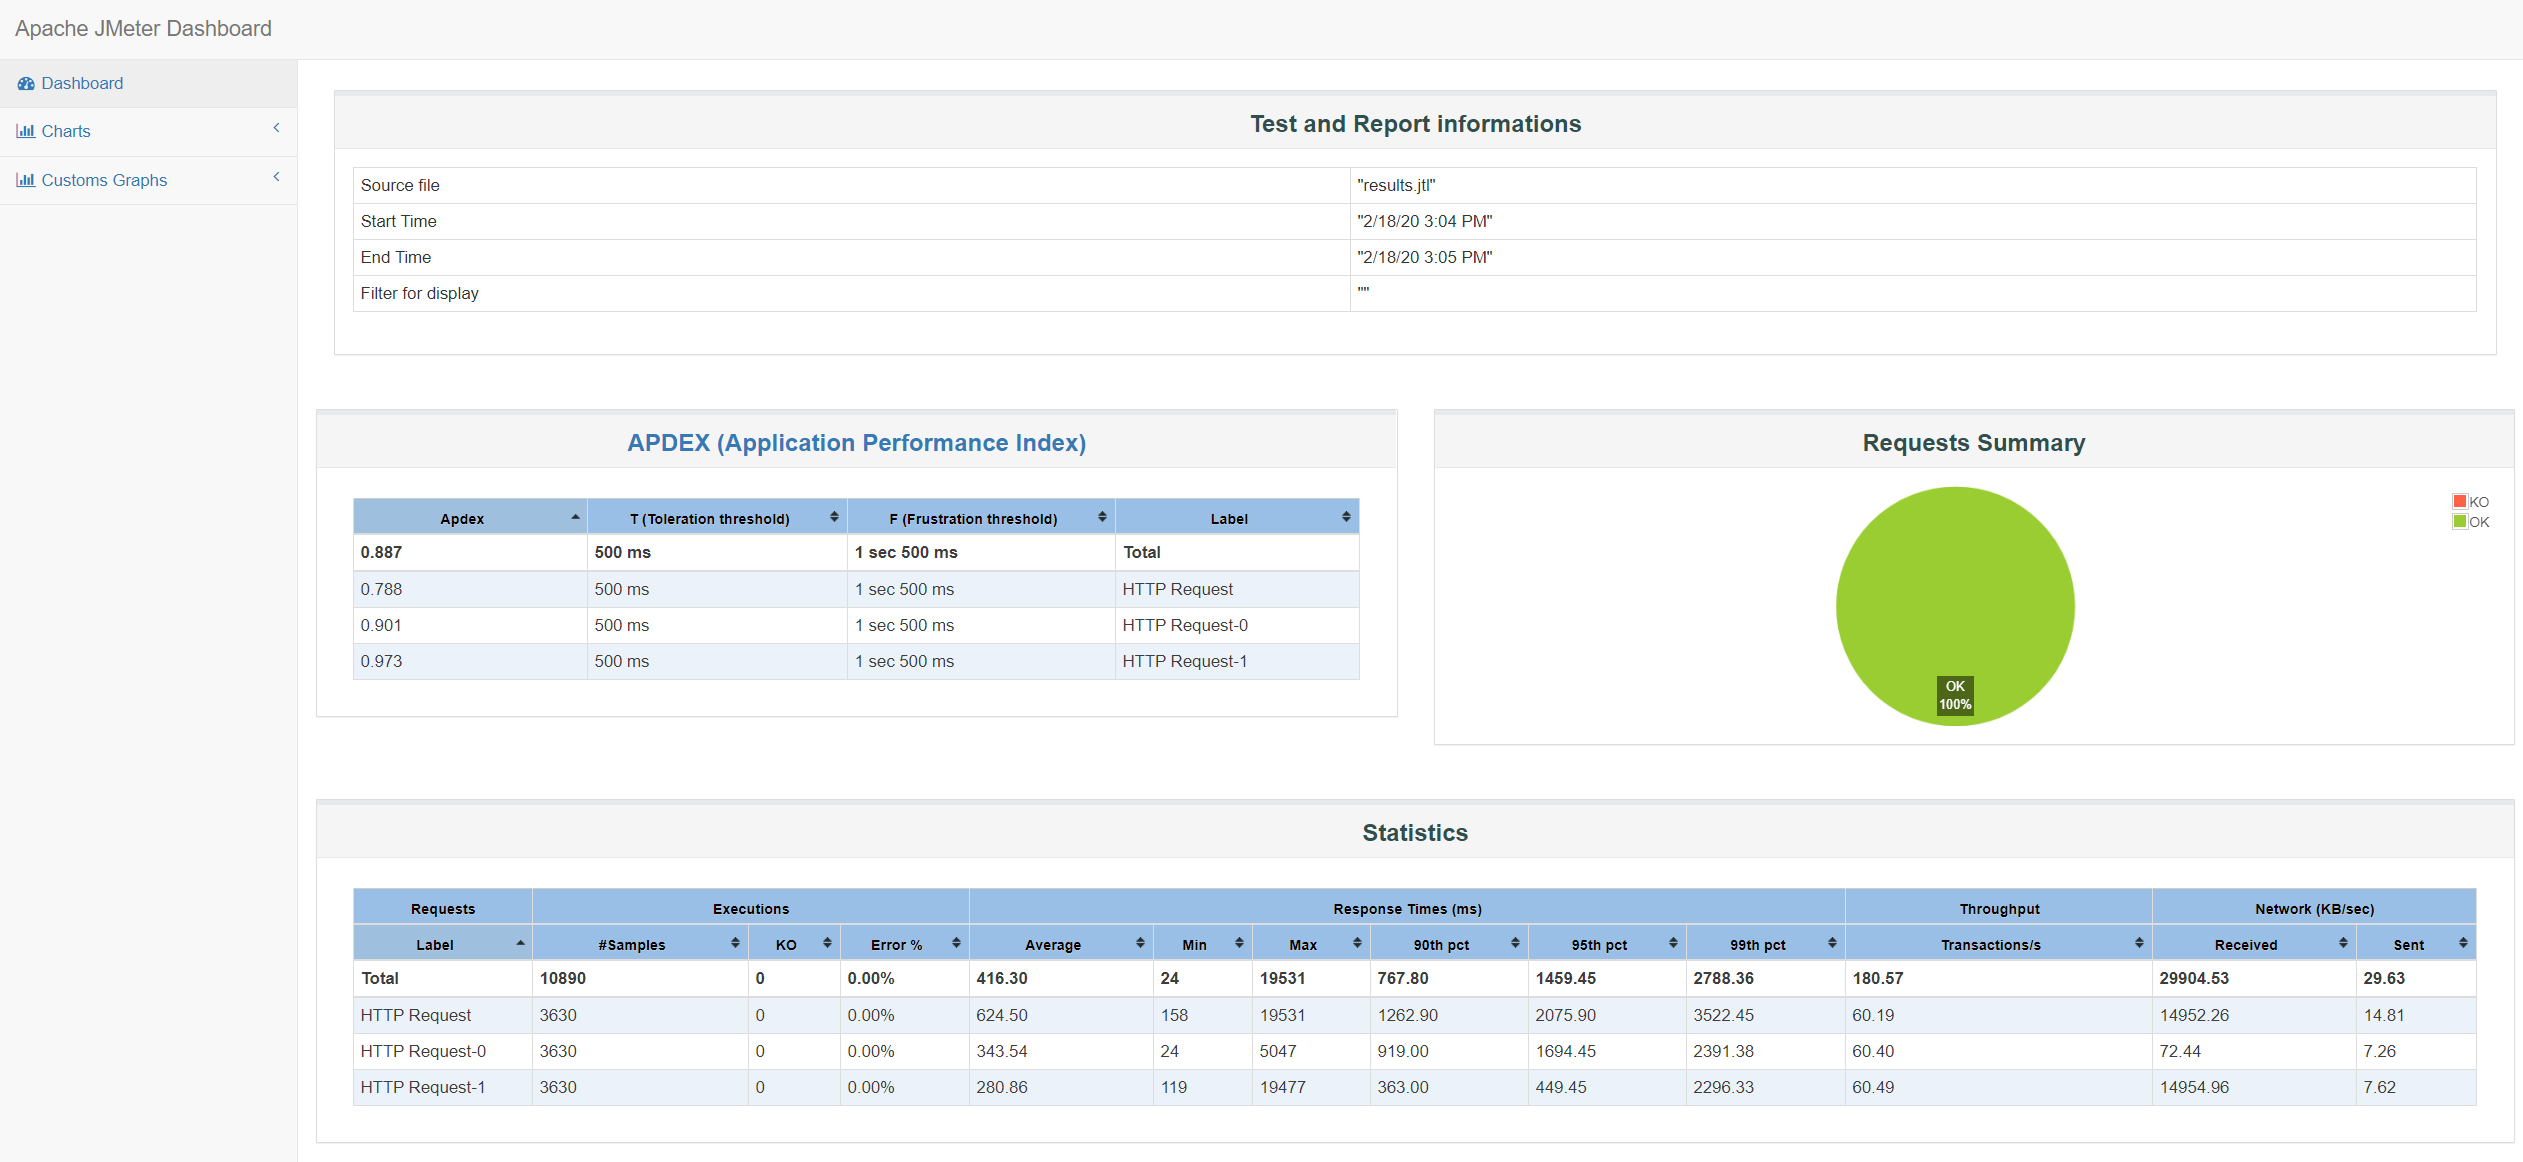Sort statistics table by Label column arrow

click(x=520, y=943)
